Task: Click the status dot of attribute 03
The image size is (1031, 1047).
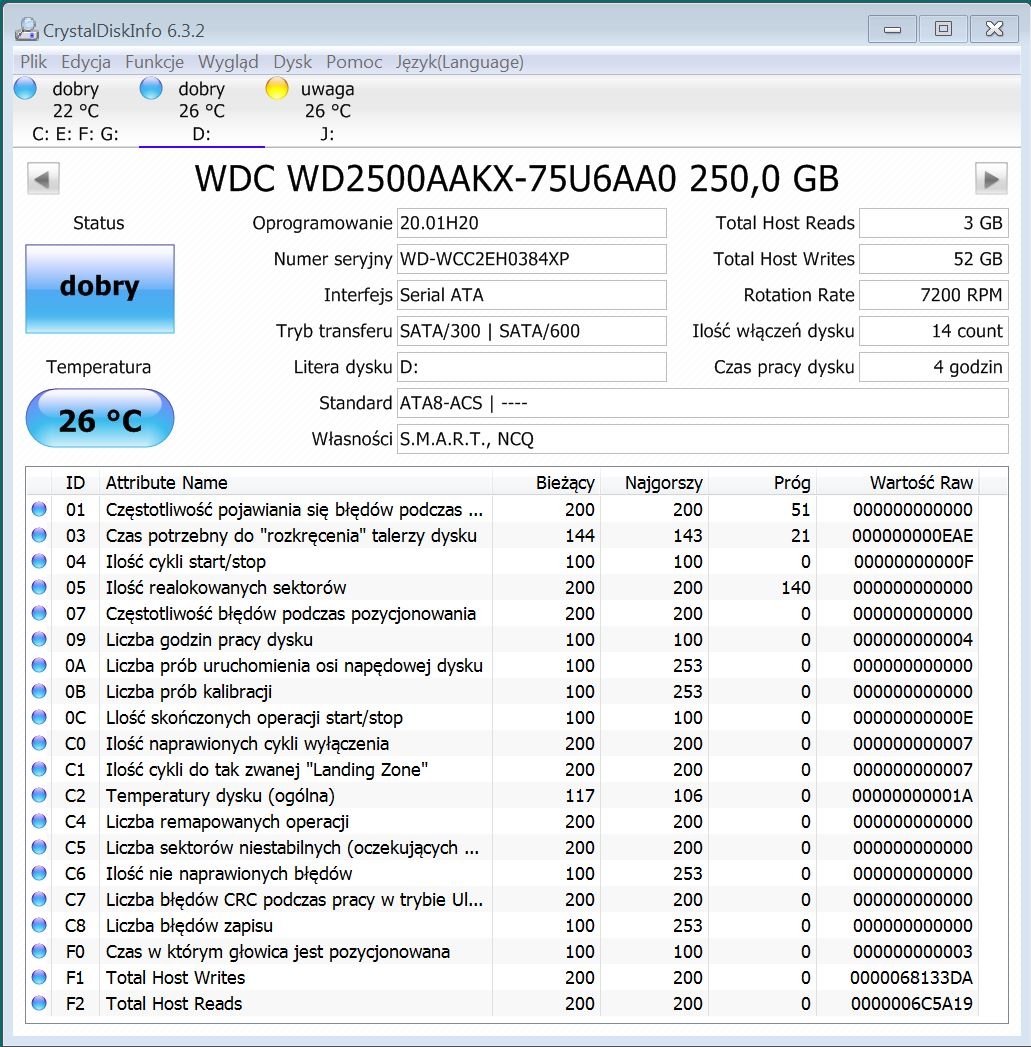Action: [39, 536]
